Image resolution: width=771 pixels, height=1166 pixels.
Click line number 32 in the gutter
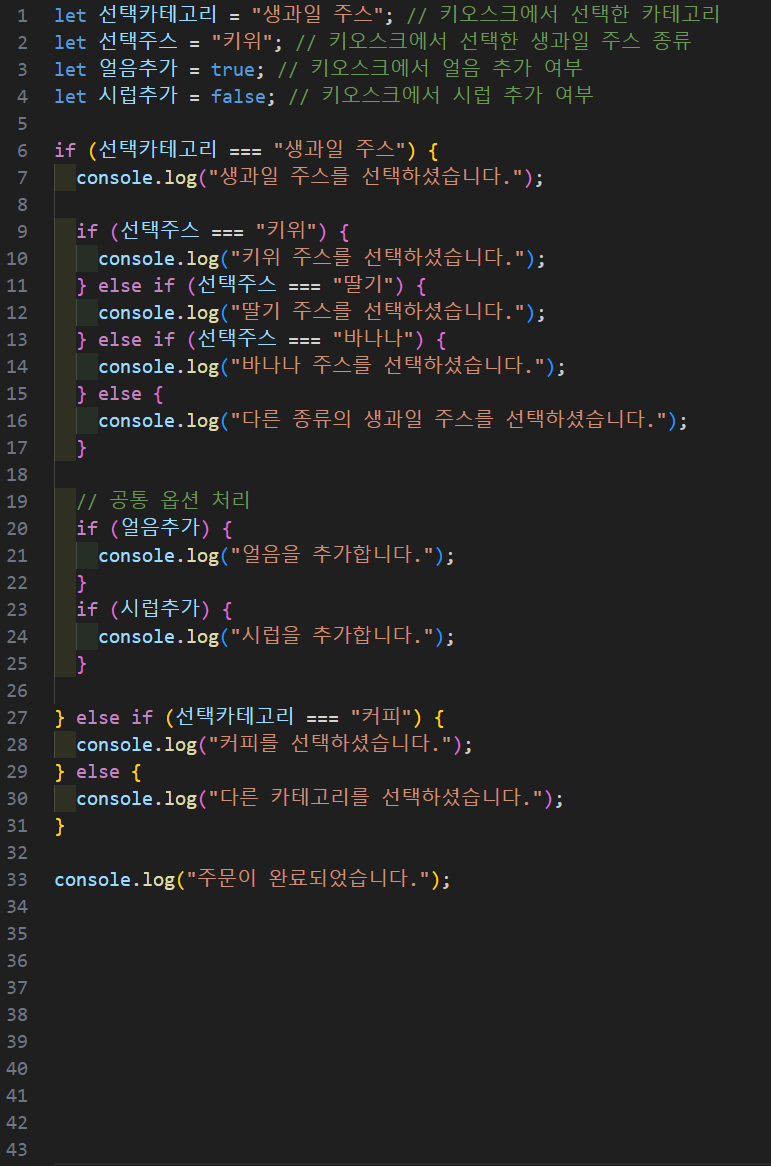coord(17,853)
